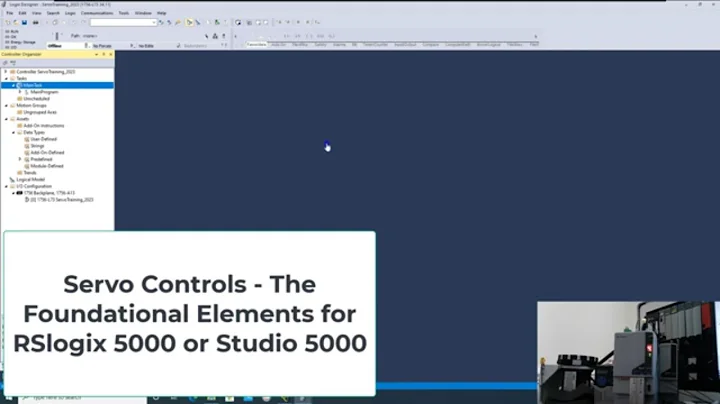Image resolution: width=720 pixels, height=404 pixels.
Task: Click the Who Active network icon
Action: click(215, 36)
